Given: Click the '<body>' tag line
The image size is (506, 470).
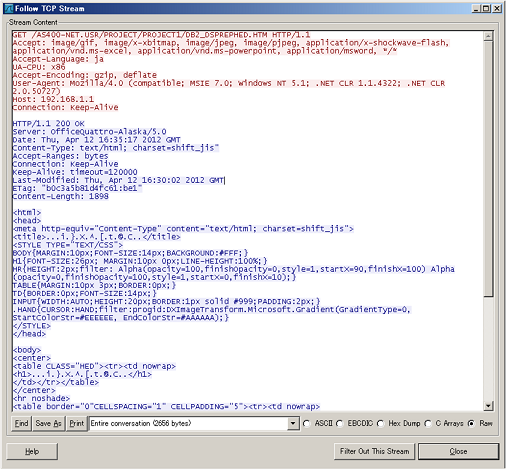Looking at the screenshot, I should tap(27, 350).
